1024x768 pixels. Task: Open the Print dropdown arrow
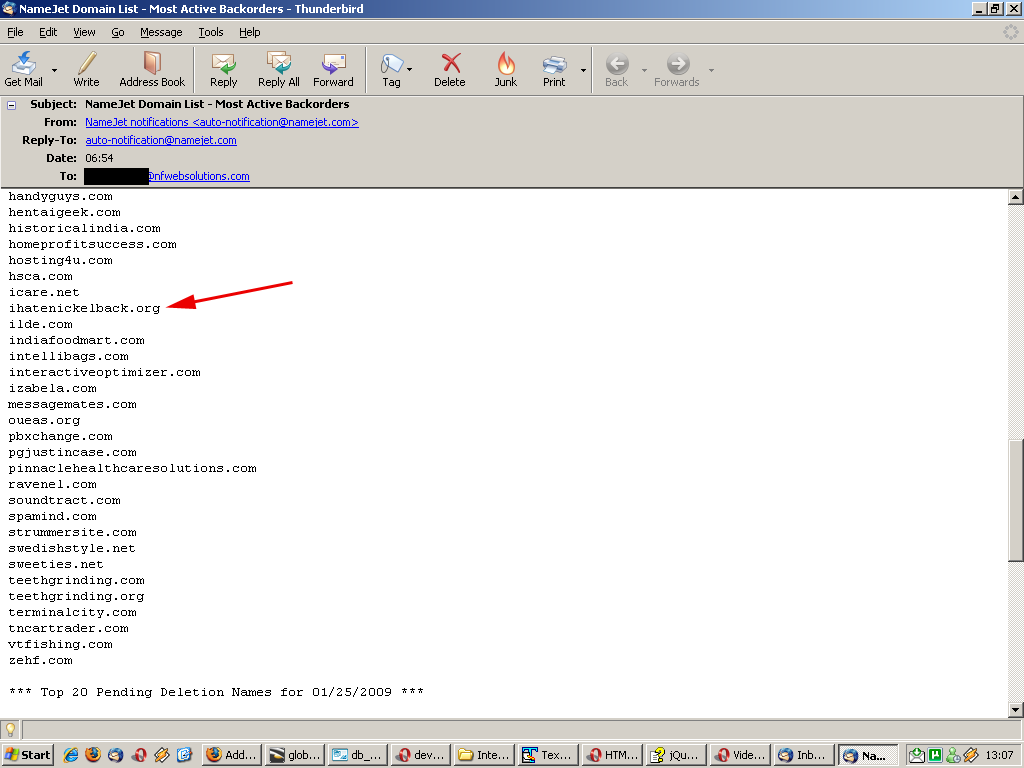pos(583,70)
